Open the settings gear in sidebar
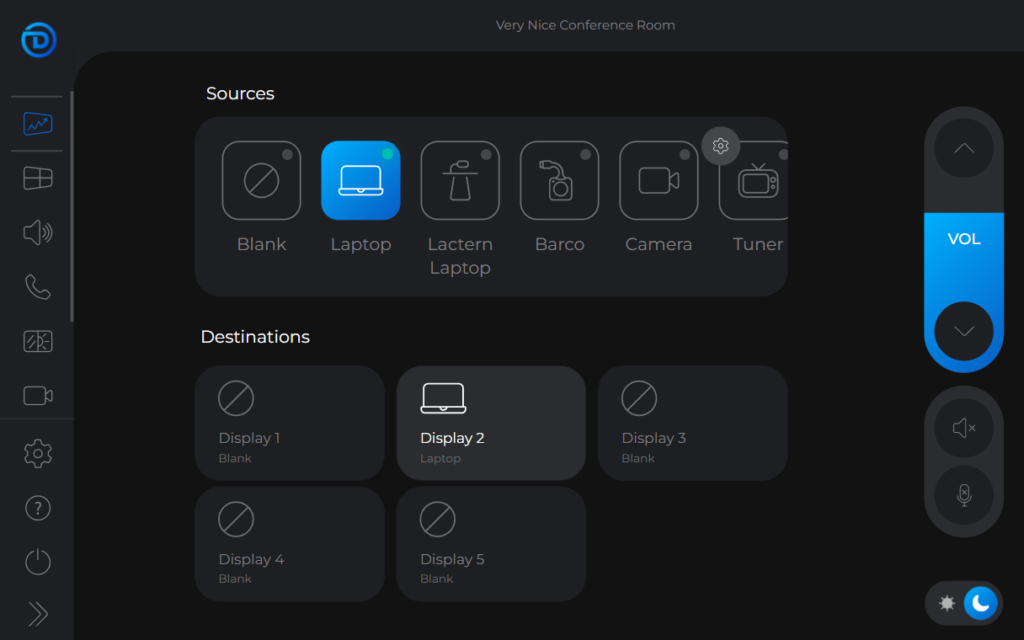Screen dimensions: 1024x640 coord(37,453)
